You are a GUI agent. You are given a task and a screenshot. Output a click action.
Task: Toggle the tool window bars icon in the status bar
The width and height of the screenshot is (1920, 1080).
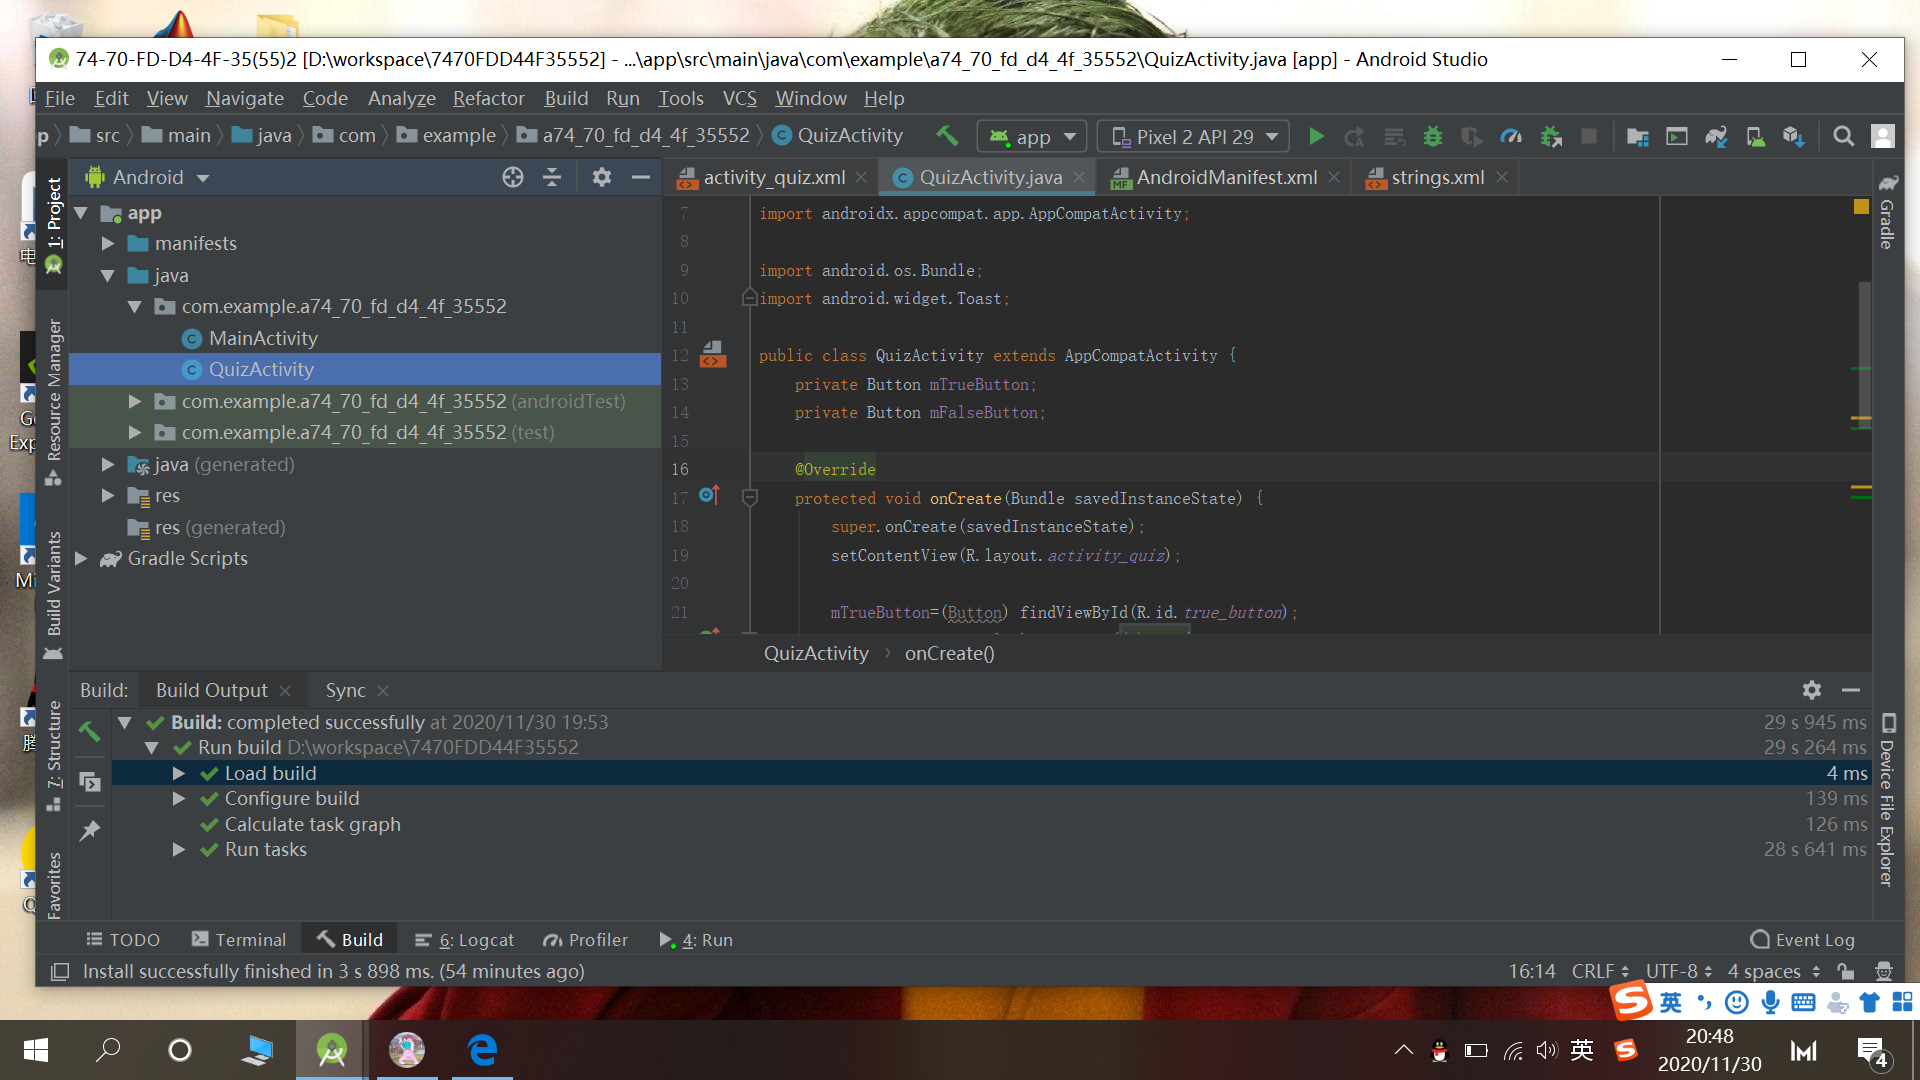click(60, 971)
